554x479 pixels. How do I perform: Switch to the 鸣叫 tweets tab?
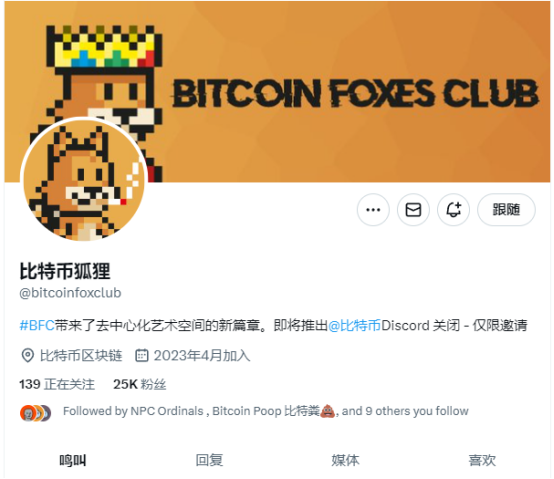72,460
